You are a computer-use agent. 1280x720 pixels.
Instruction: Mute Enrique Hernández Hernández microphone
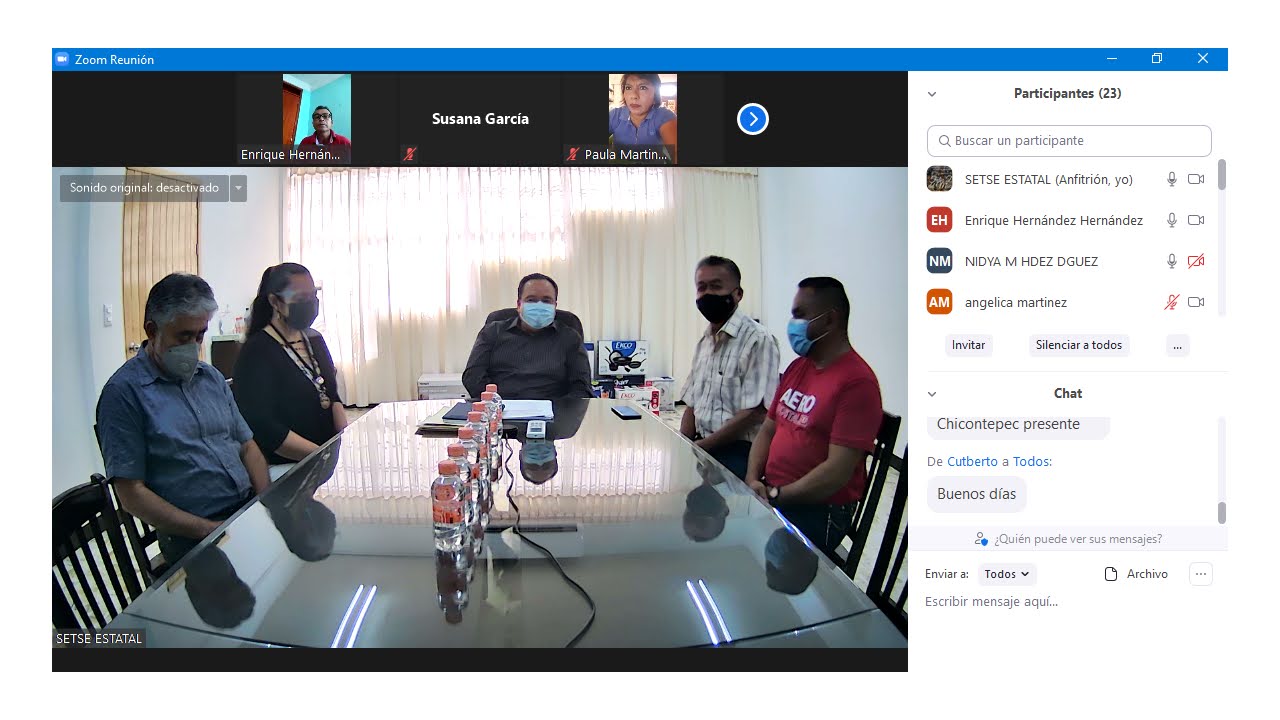pos(1172,220)
